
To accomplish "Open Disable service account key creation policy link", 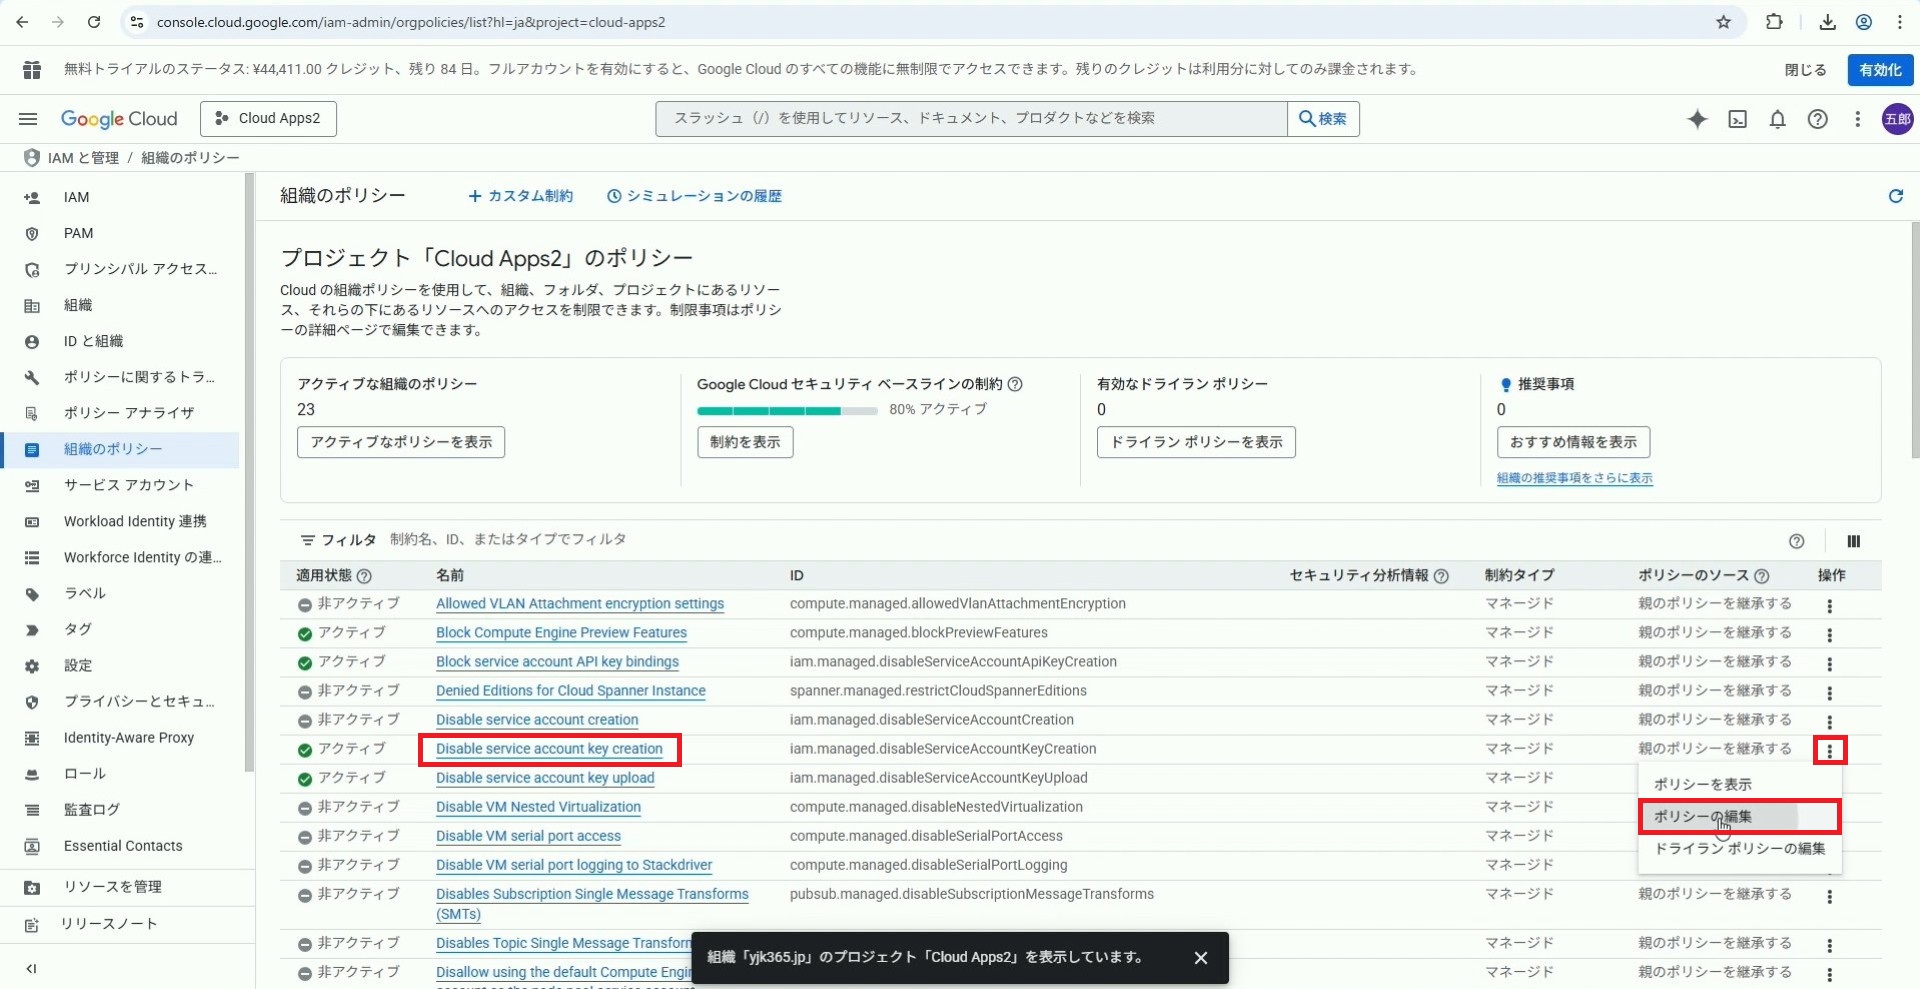I will pyautogui.click(x=549, y=749).
